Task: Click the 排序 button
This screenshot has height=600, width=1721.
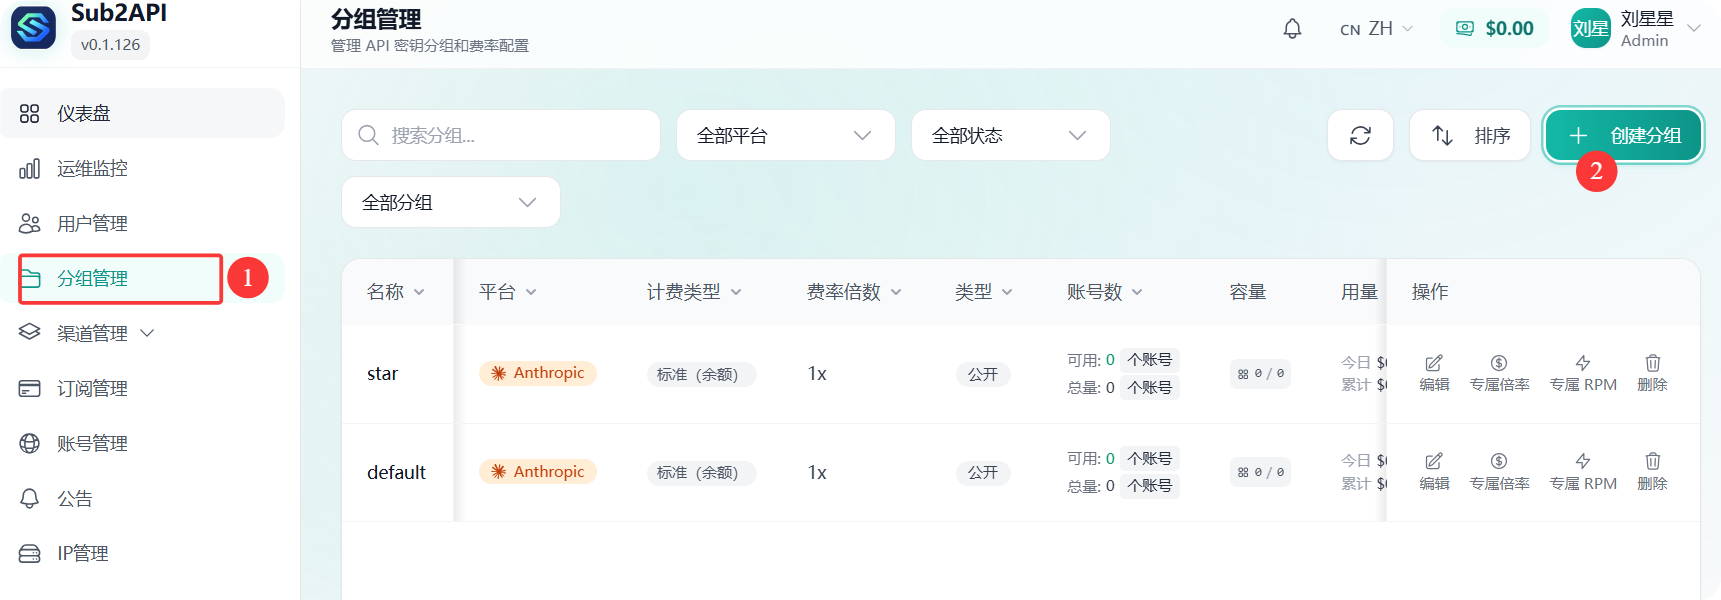Action: click(1470, 135)
